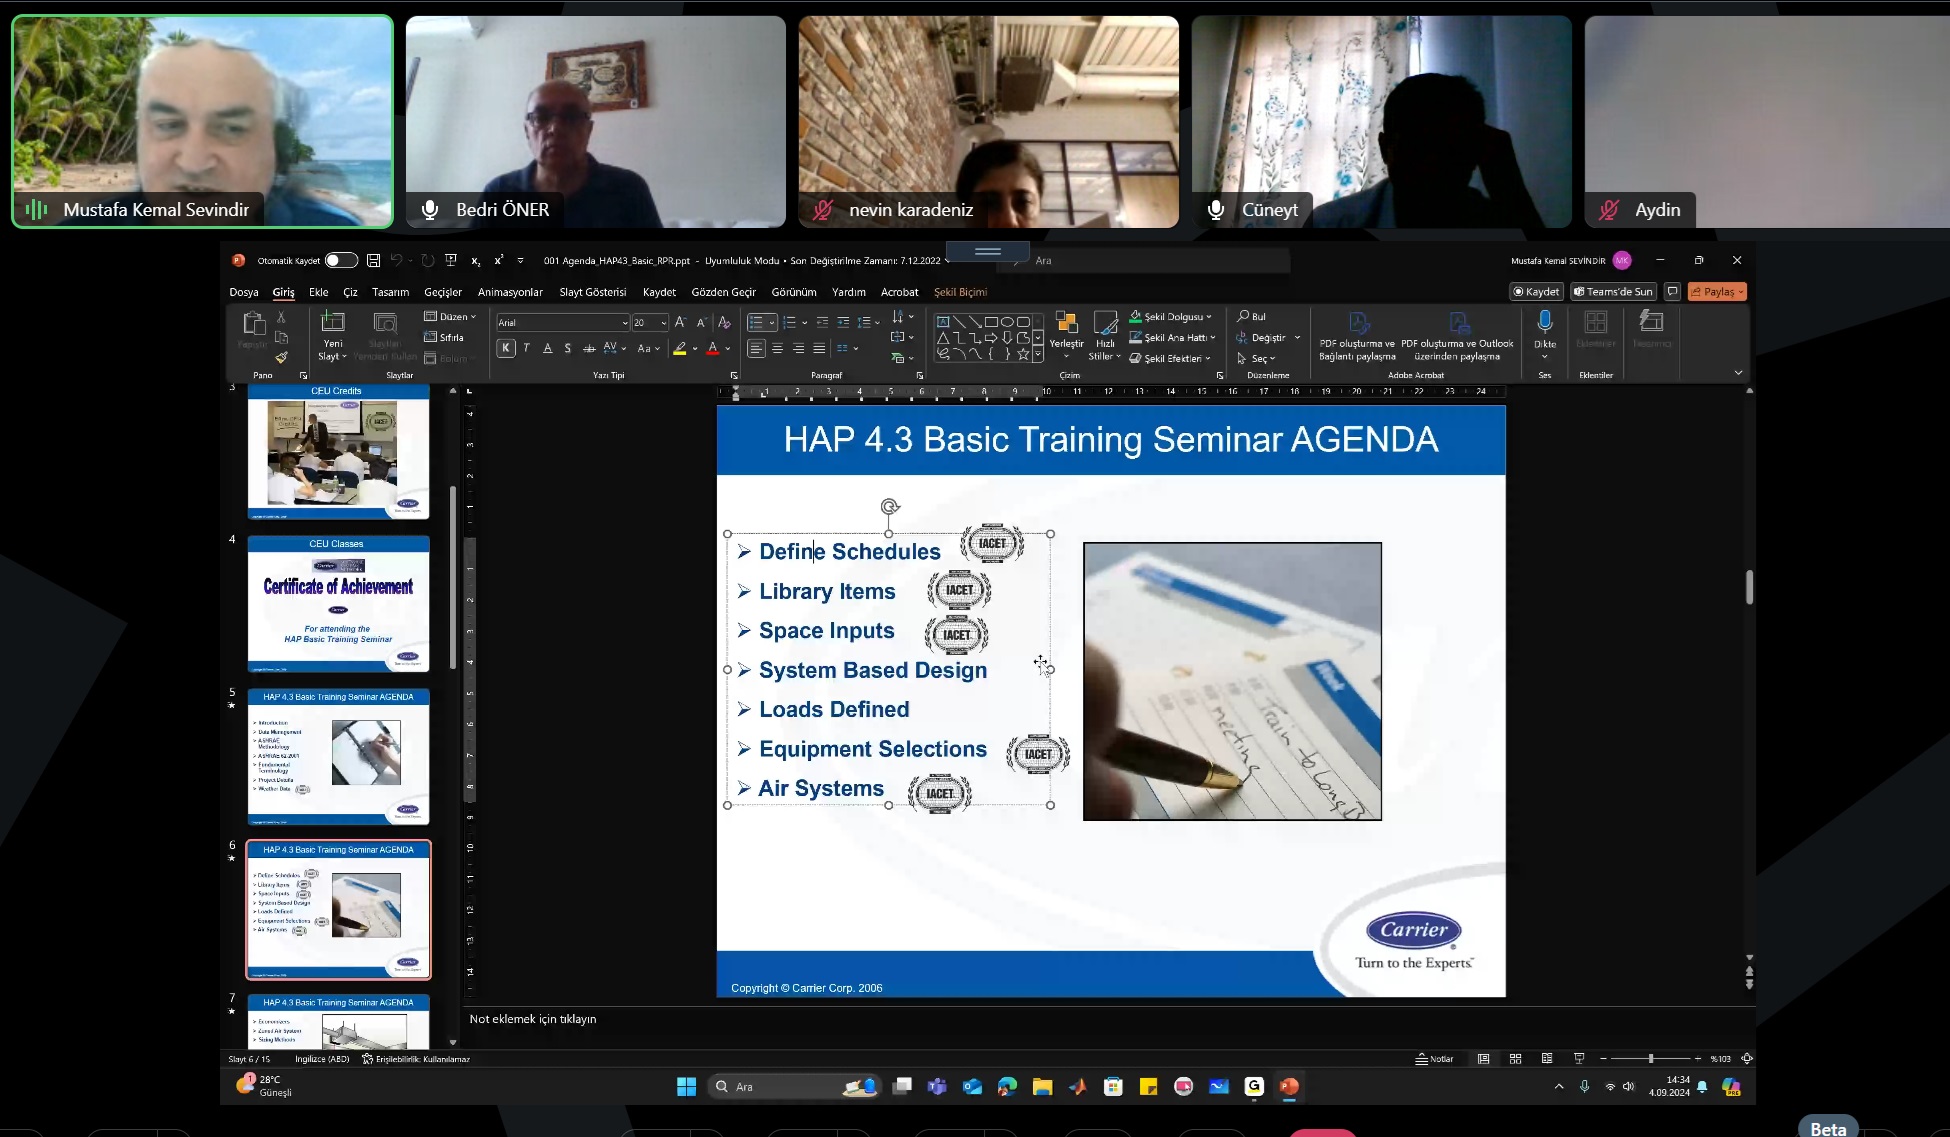
Task: Click the Teams'de Sun button
Action: 1613,291
